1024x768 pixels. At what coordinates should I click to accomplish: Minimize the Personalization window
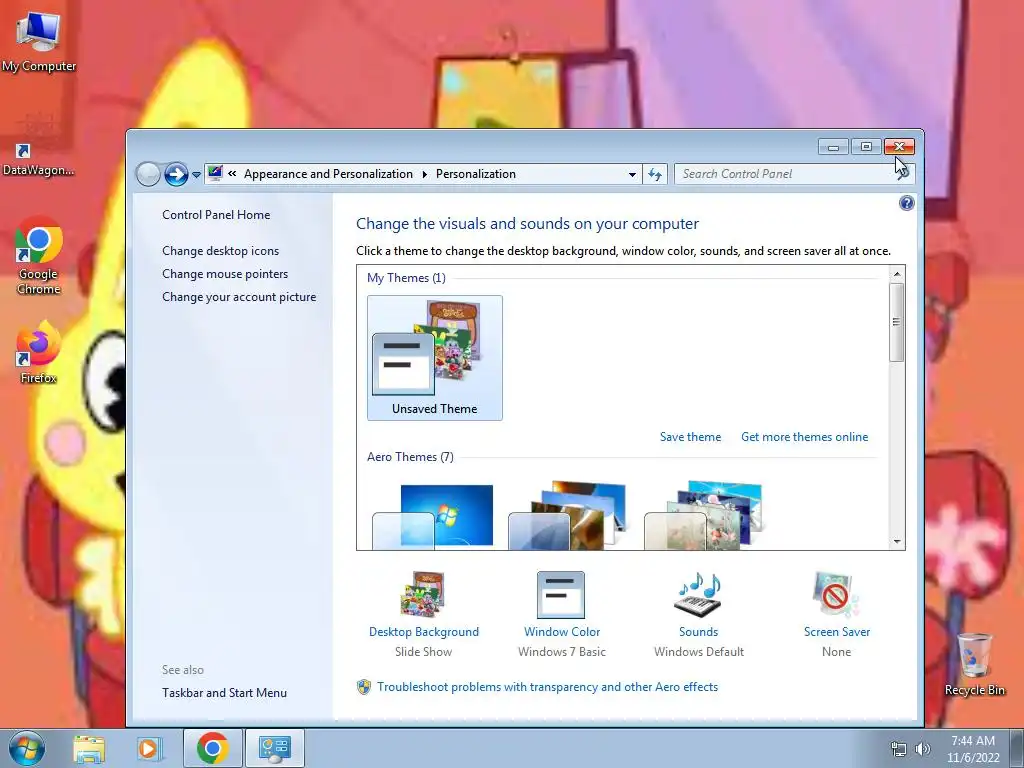click(833, 147)
